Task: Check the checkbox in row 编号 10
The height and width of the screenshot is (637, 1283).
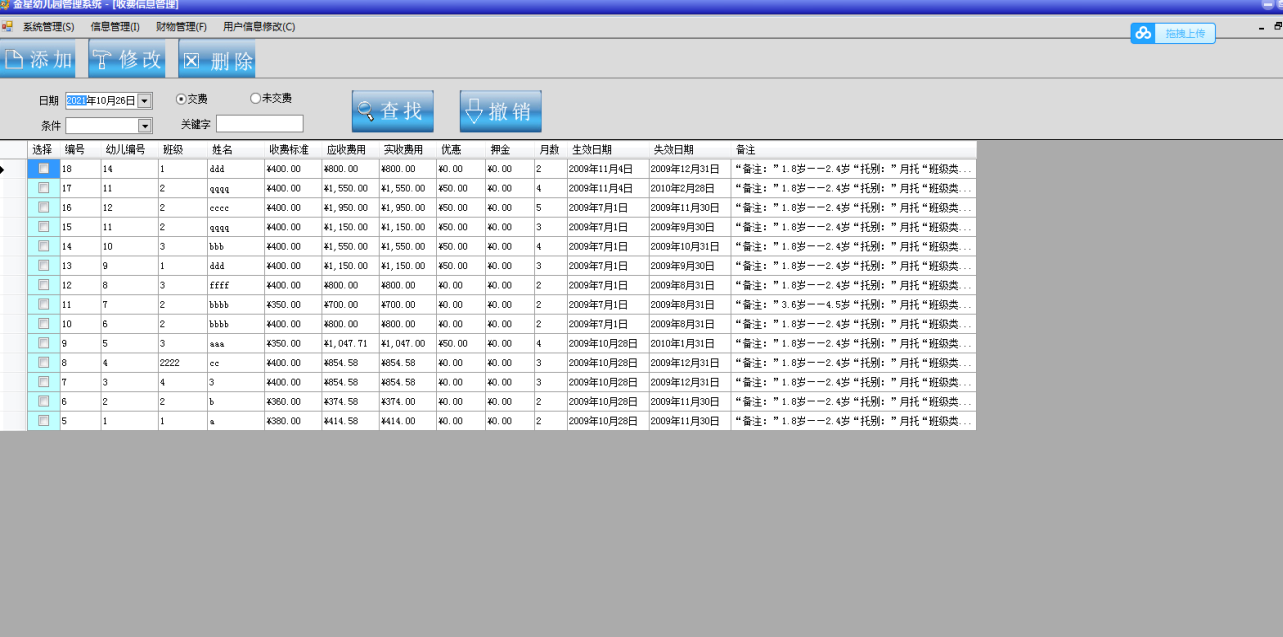Action: tap(43, 324)
